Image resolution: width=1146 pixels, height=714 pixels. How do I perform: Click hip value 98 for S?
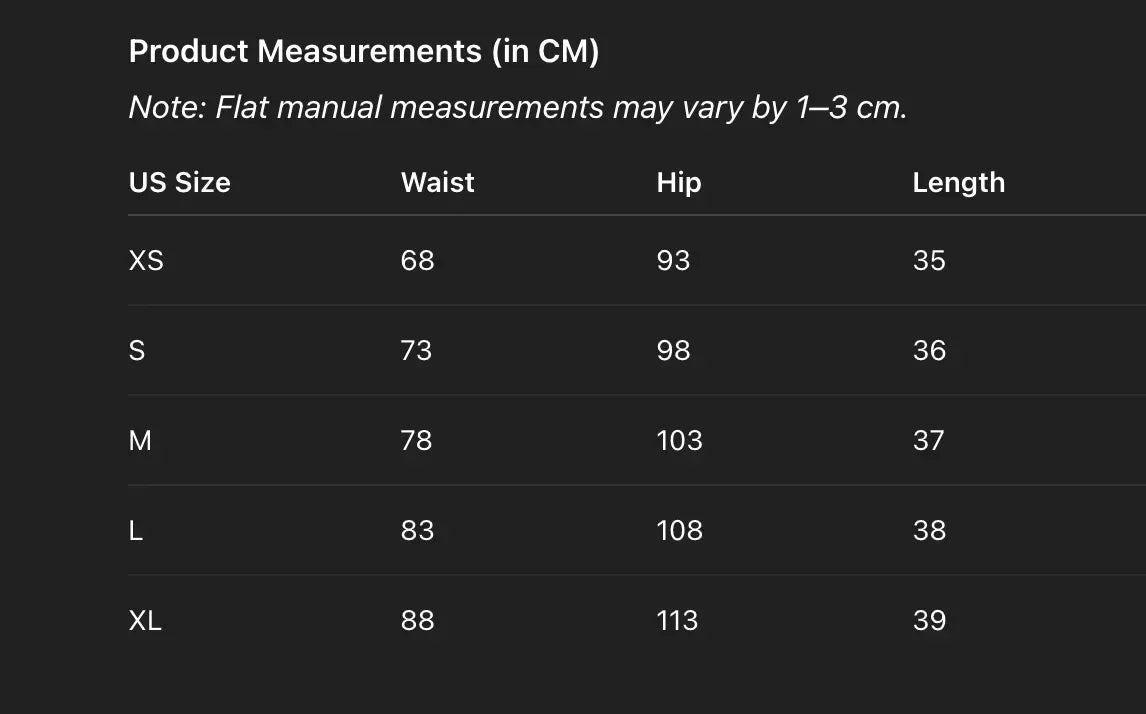[x=673, y=351]
